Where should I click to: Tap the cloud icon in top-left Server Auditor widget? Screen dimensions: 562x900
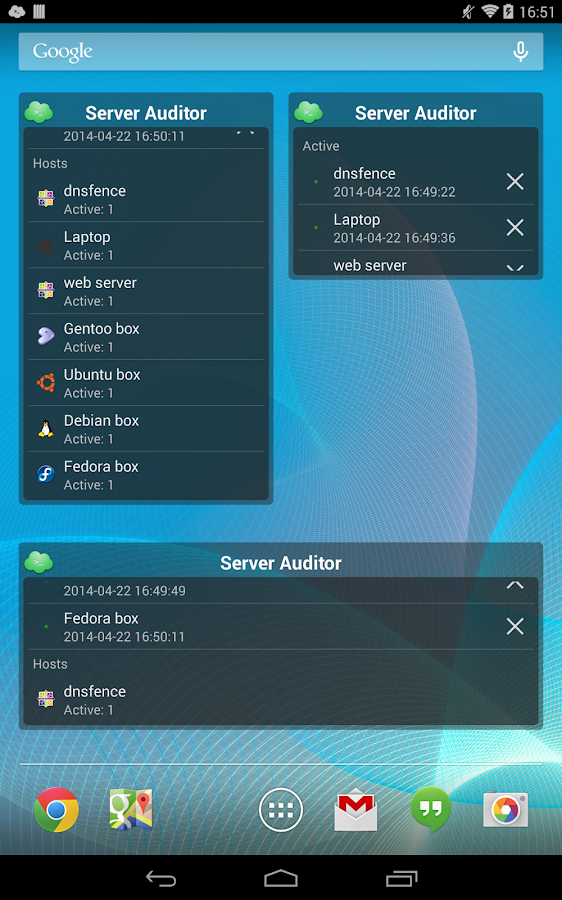click(x=39, y=112)
